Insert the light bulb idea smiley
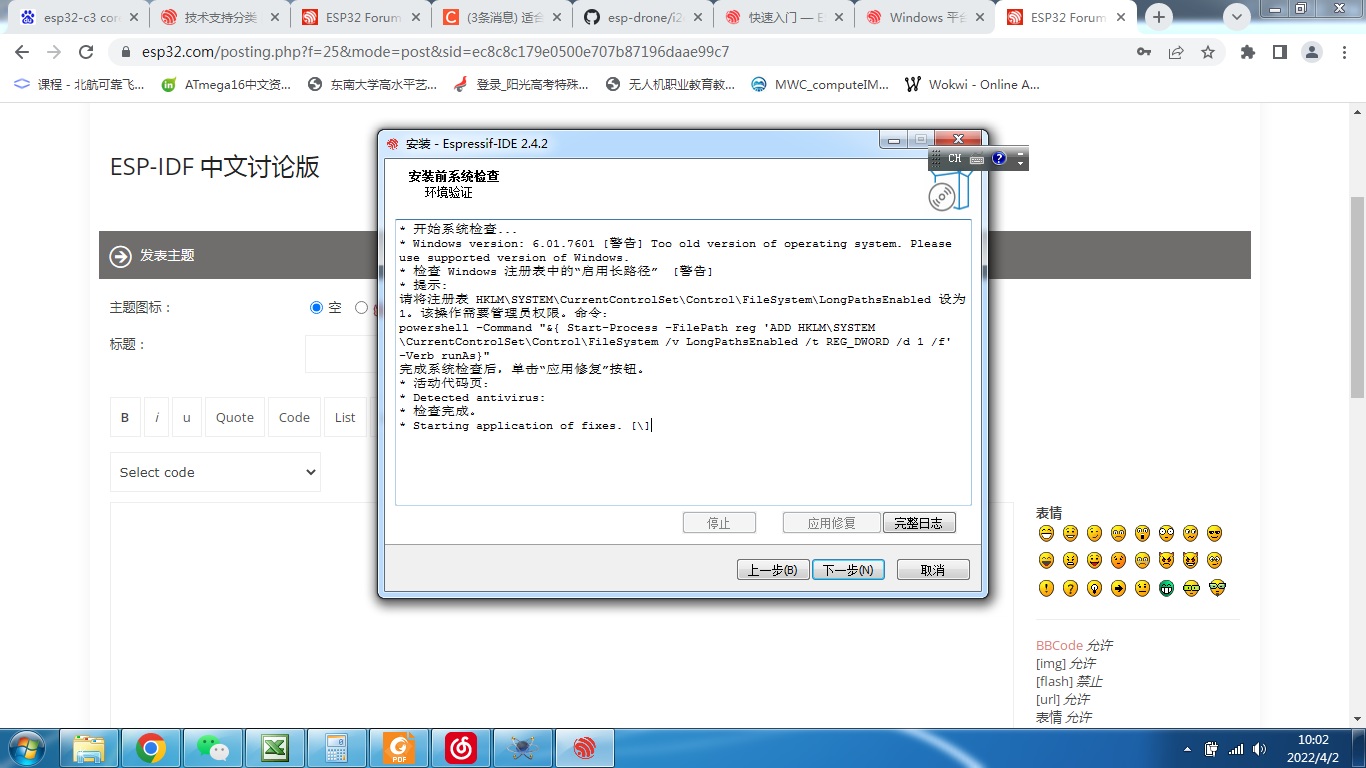The height and width of the screenshot is (768, 1366). (x=1094, y=588)
